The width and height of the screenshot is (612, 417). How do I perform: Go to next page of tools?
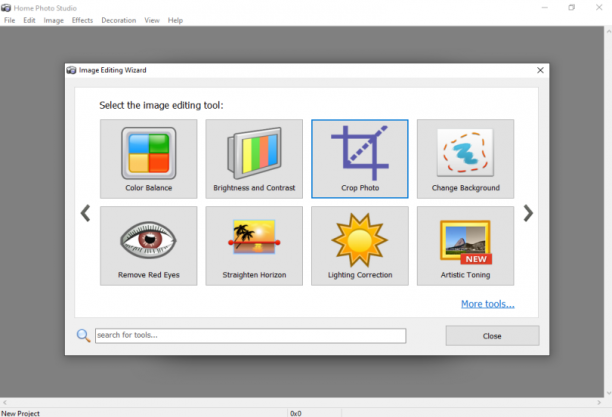pyautogui.click(x=528, y=213)
